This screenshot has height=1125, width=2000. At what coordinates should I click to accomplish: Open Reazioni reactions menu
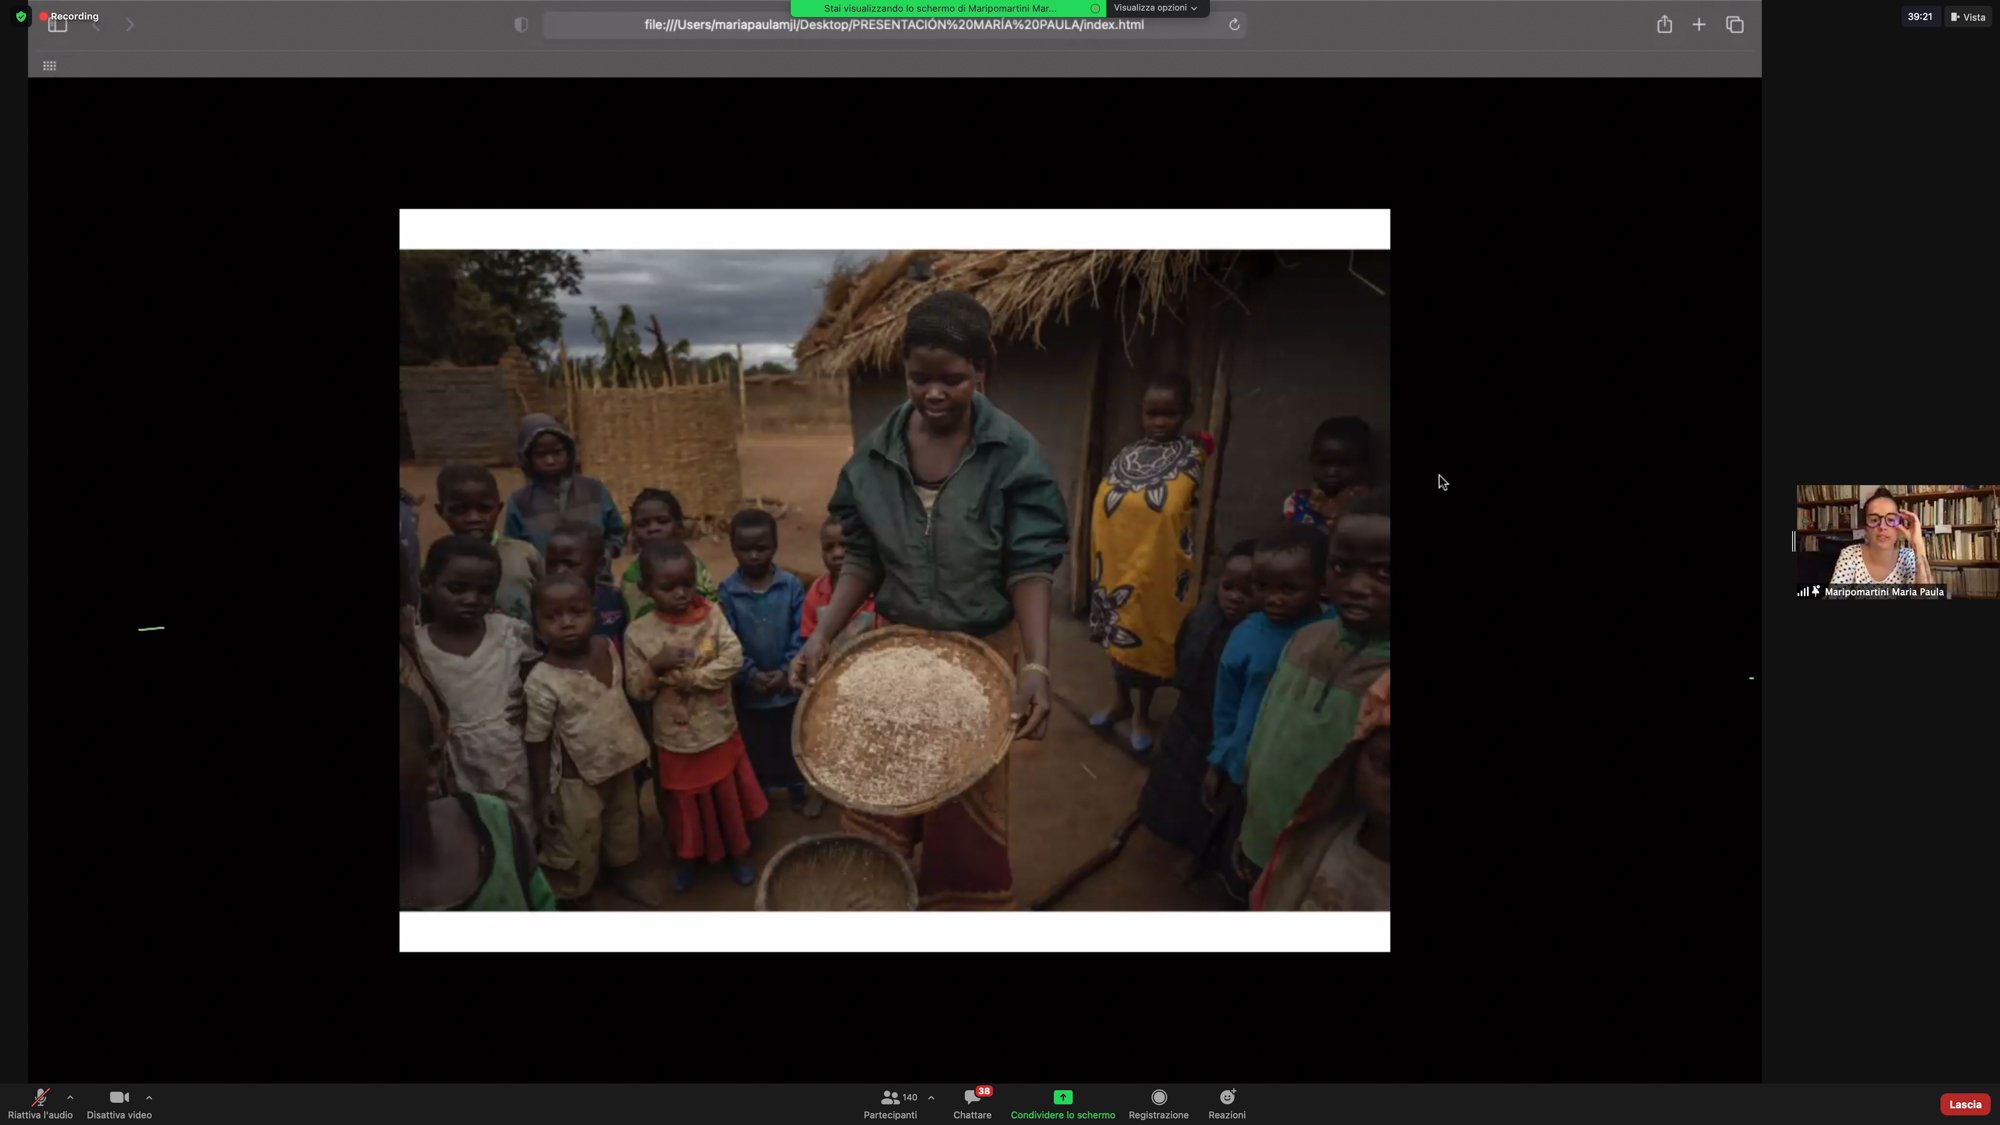click(x=1226, y=1104)
